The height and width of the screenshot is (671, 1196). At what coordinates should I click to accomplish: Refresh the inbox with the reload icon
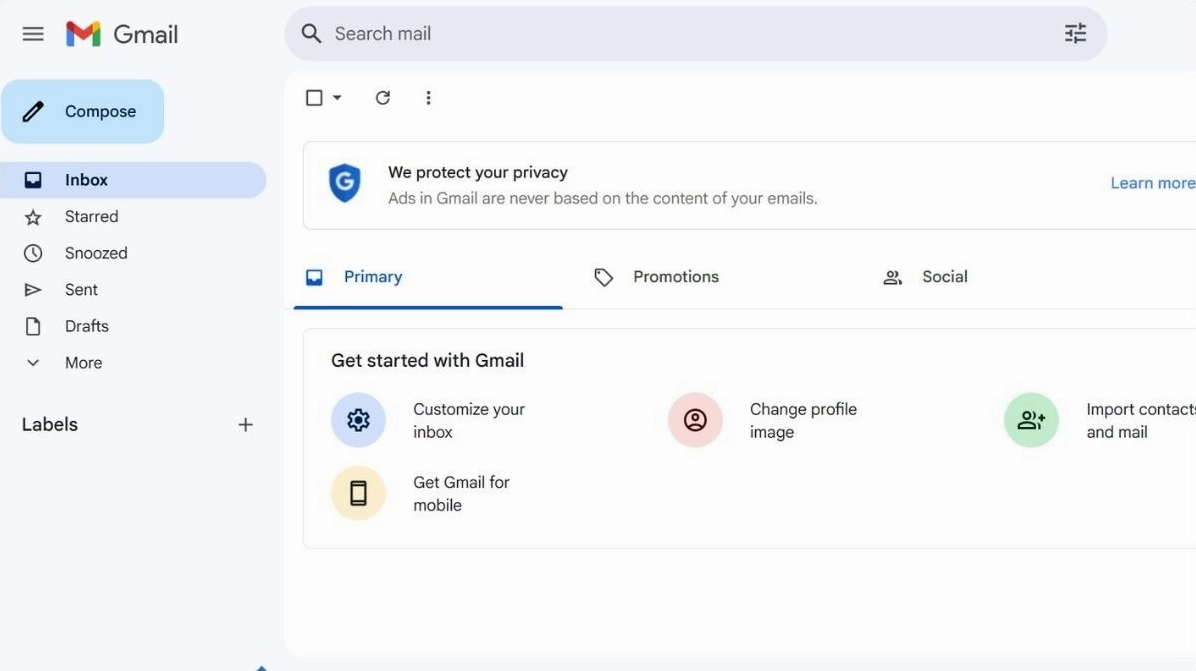click(382, 97)
